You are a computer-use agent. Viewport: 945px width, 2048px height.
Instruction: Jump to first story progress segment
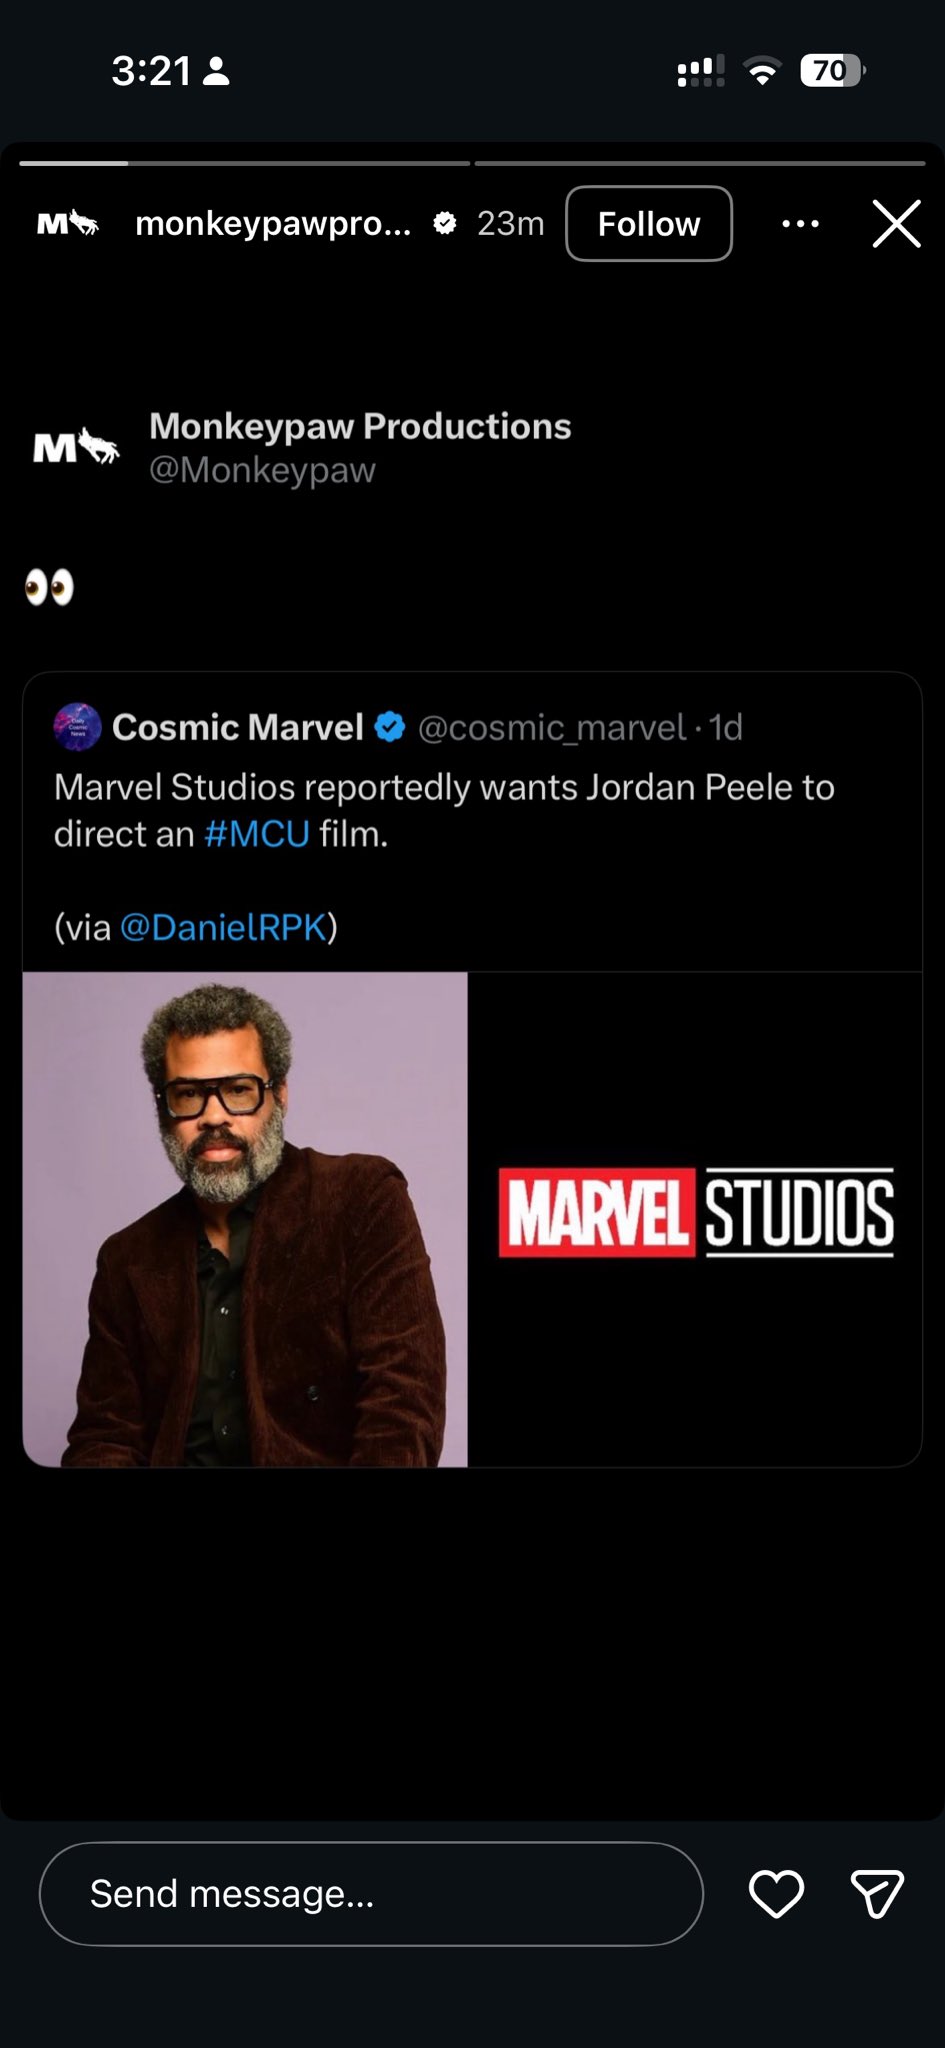click(x=244, y=162)
